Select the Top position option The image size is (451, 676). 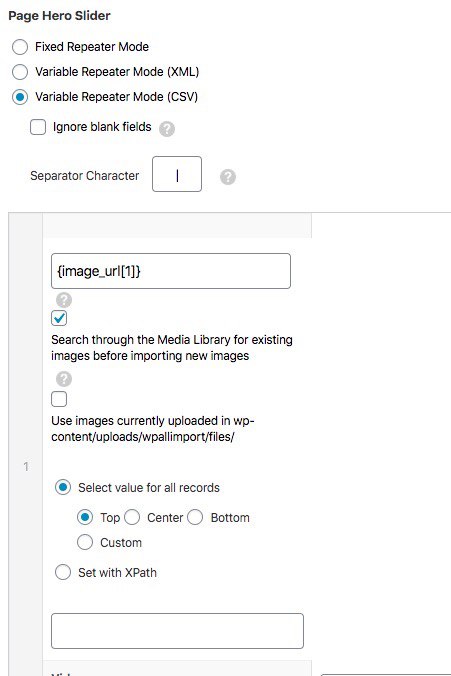pyautogui.click(x=85, y=517)
